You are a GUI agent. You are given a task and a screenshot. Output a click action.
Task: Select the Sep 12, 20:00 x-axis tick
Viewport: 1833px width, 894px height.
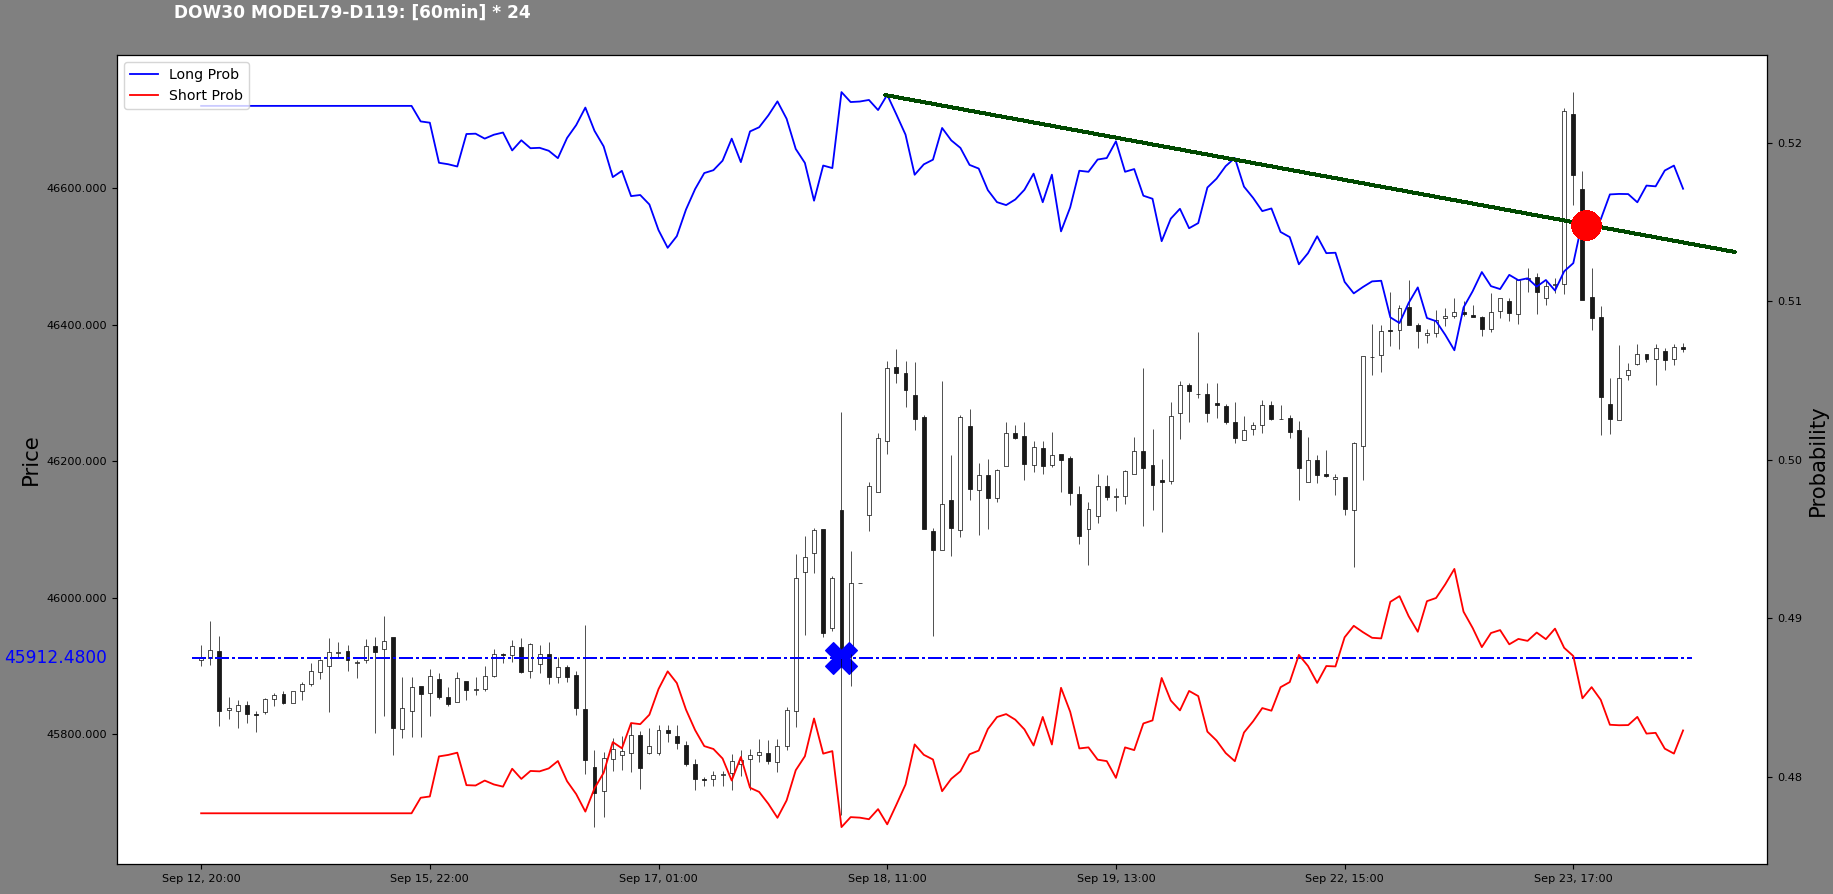point(201,879)
